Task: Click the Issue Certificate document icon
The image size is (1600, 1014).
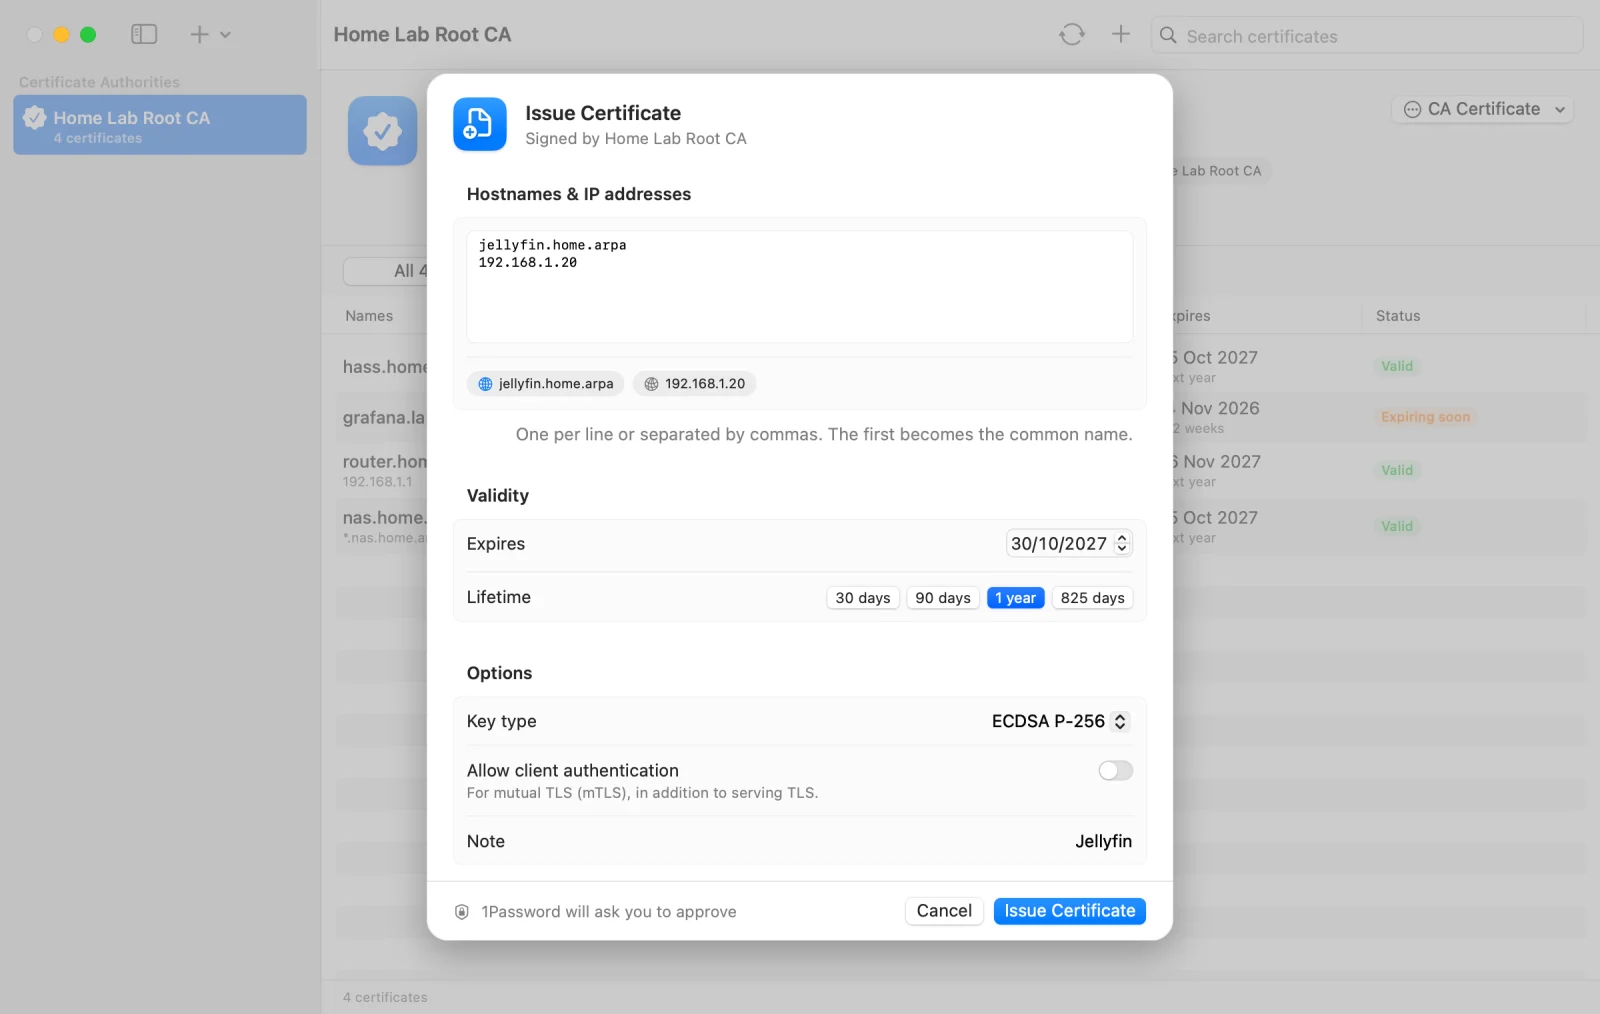Action: coord(479,124)
